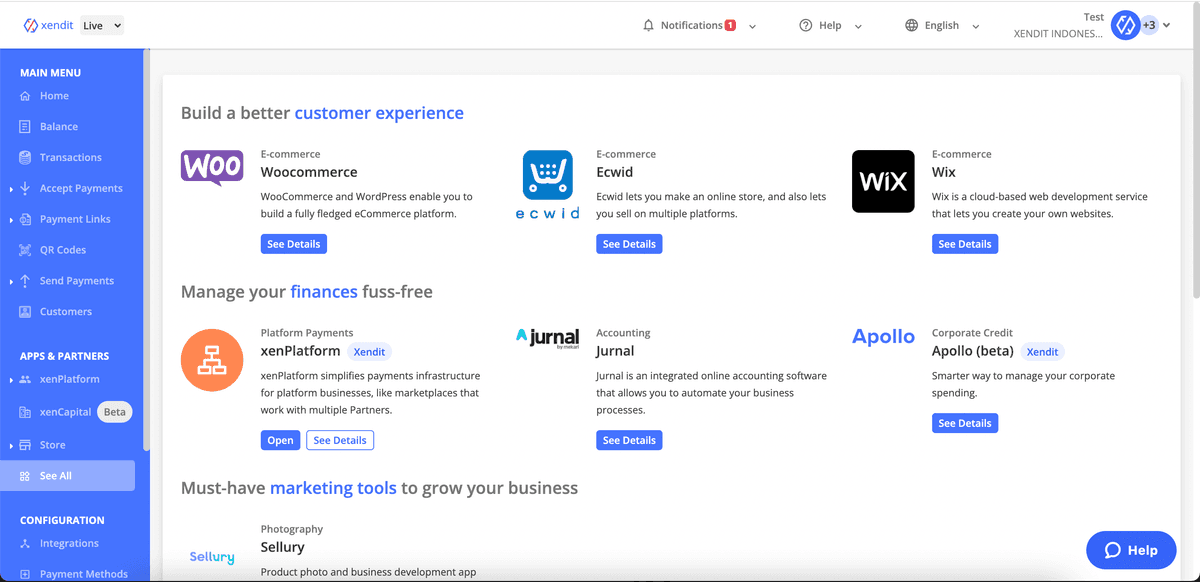The width and height of the screenshot is (1200, 582).
Task: Expand the Notifications chevron
Action: (x=752, y=26)
